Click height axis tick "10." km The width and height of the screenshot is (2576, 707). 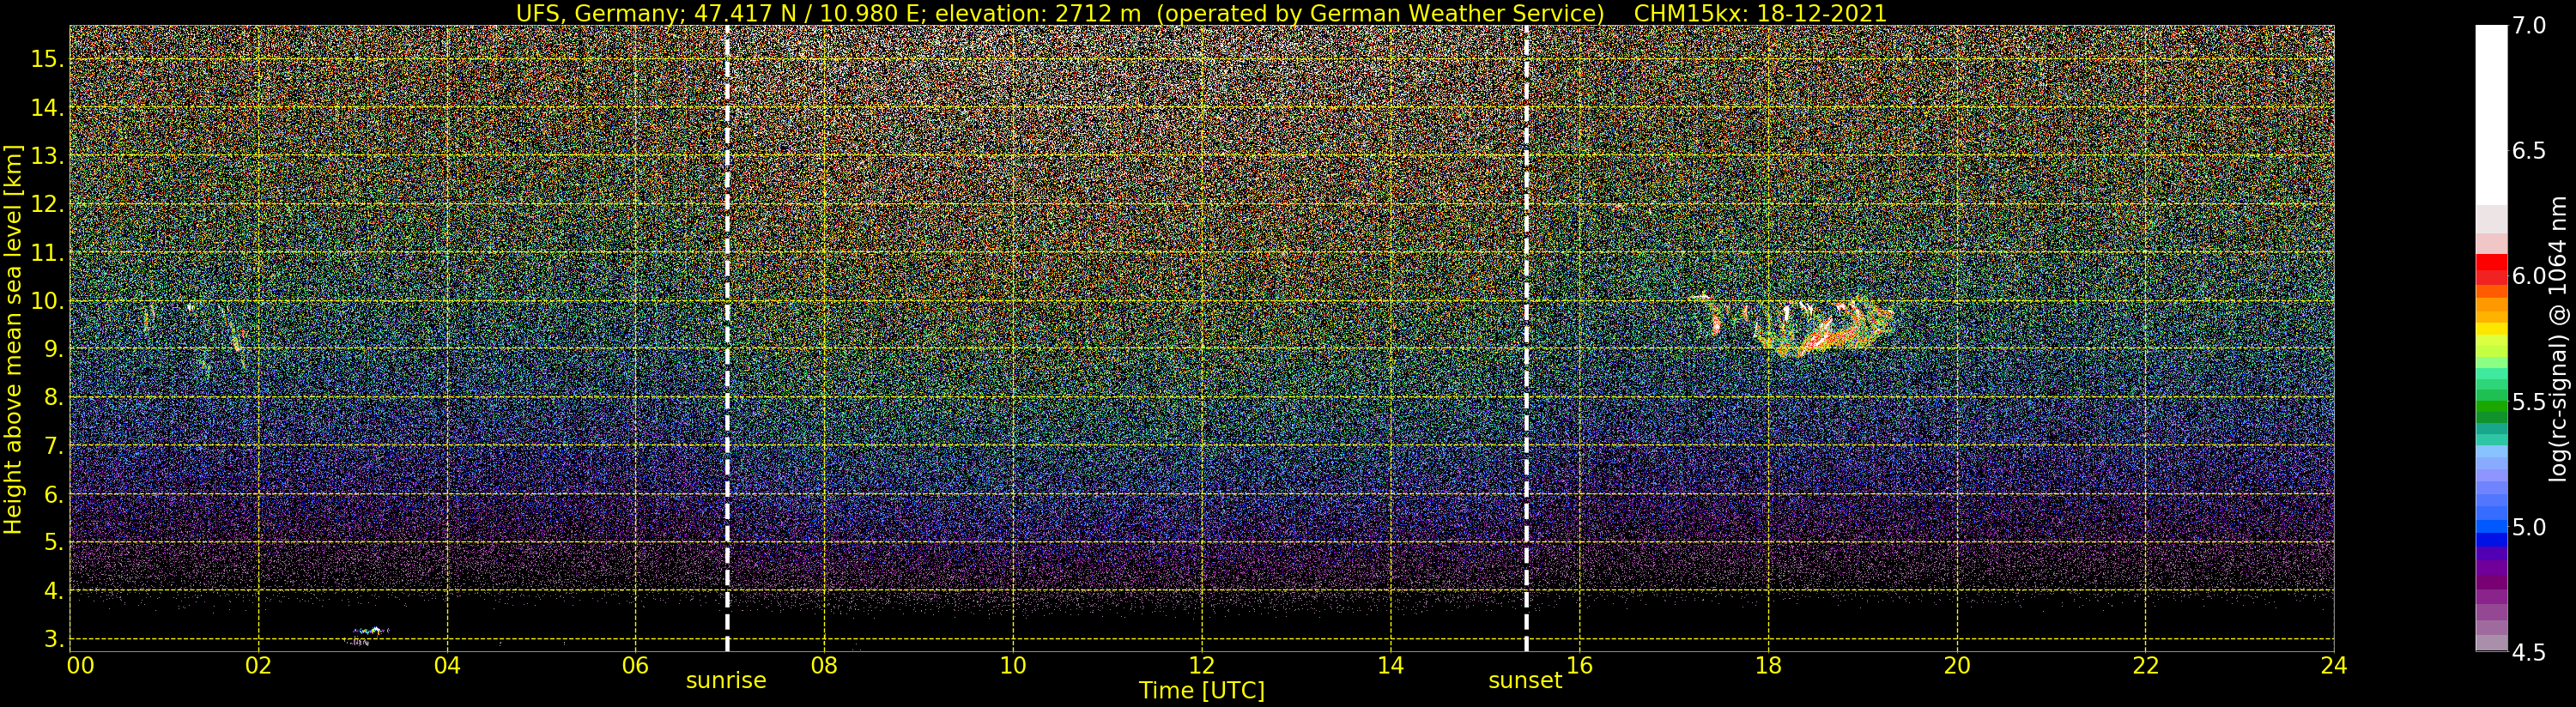pyautogui.click(x=46, y=301)
